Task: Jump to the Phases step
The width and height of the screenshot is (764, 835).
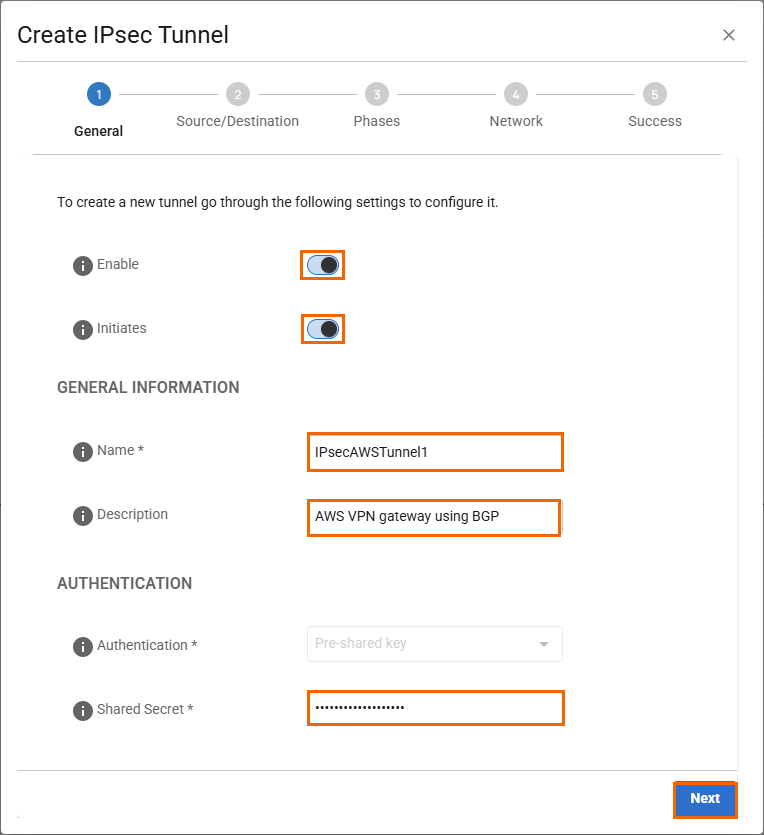Action: 376,121
